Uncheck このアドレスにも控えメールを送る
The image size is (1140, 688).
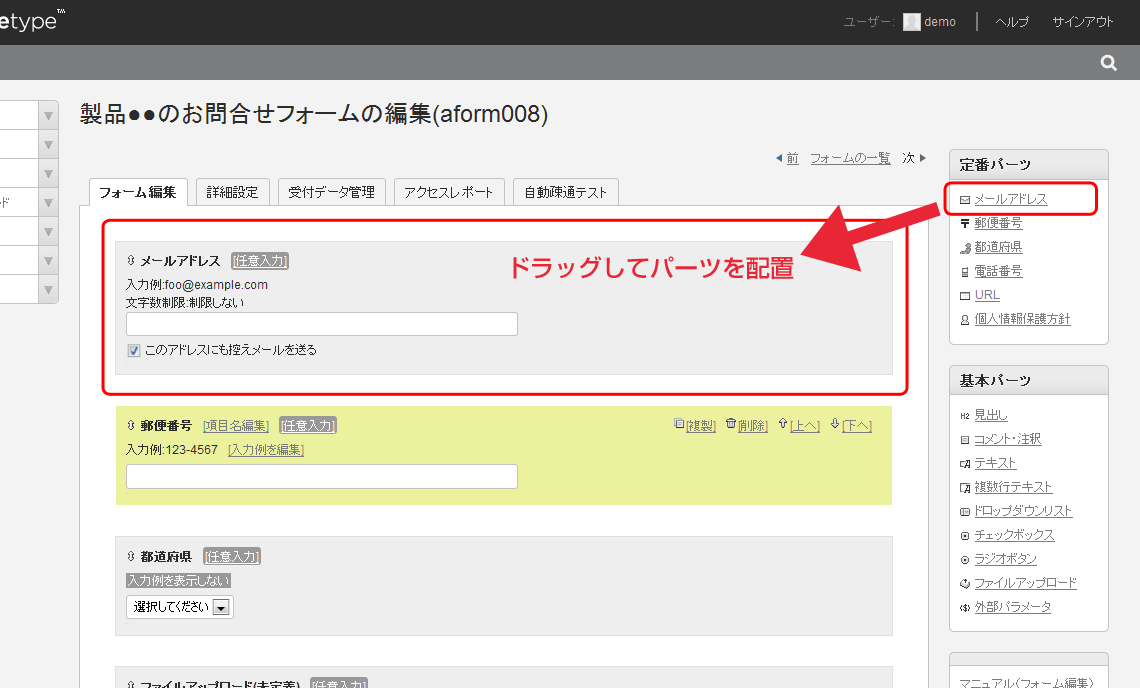[133, 349]
